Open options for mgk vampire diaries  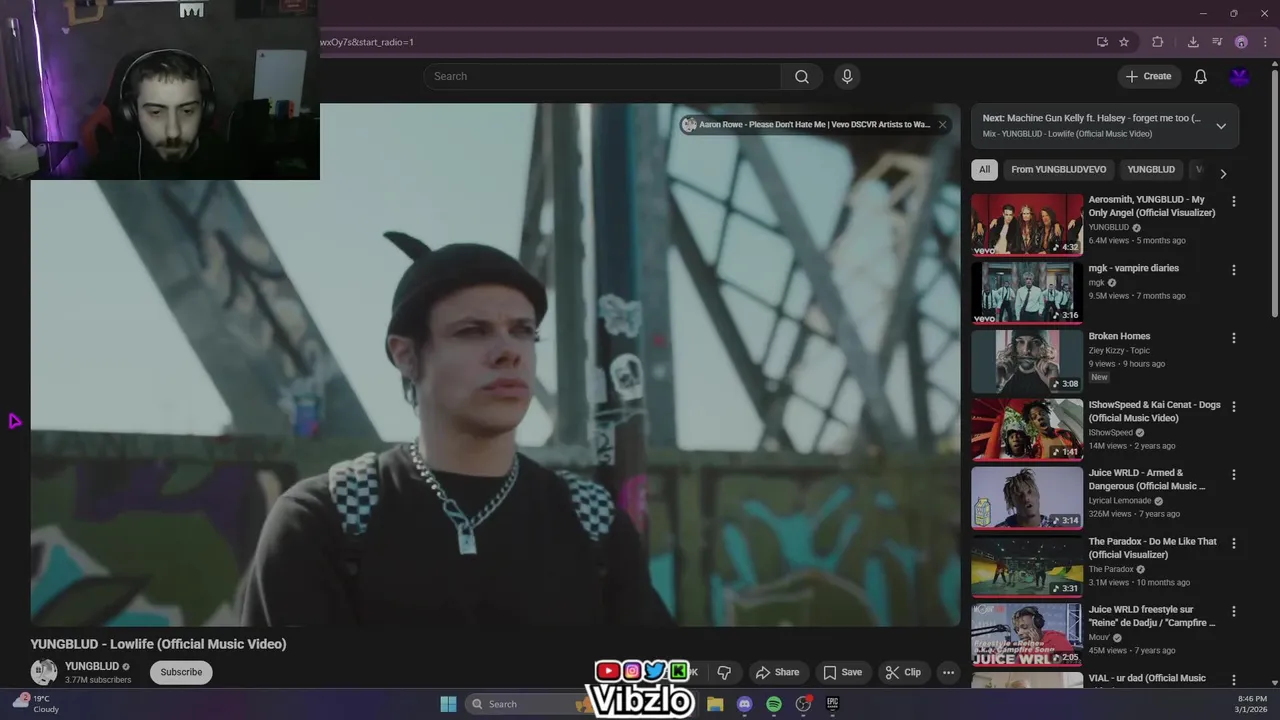(x=1234, y=270)
